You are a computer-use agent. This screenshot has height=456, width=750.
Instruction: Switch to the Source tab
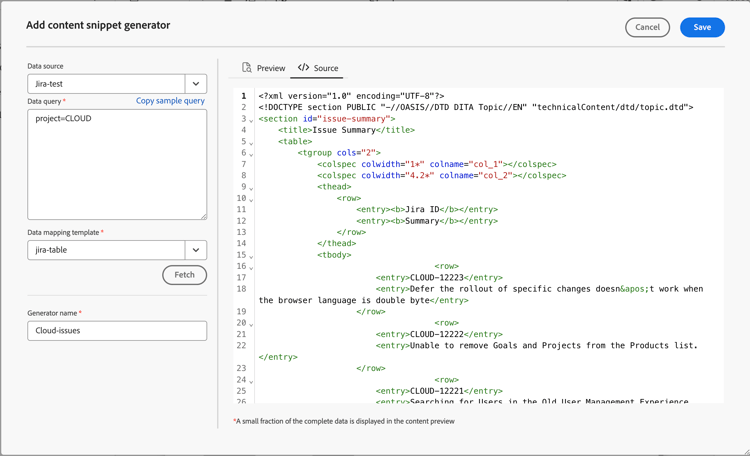click(x=318, y=68)
